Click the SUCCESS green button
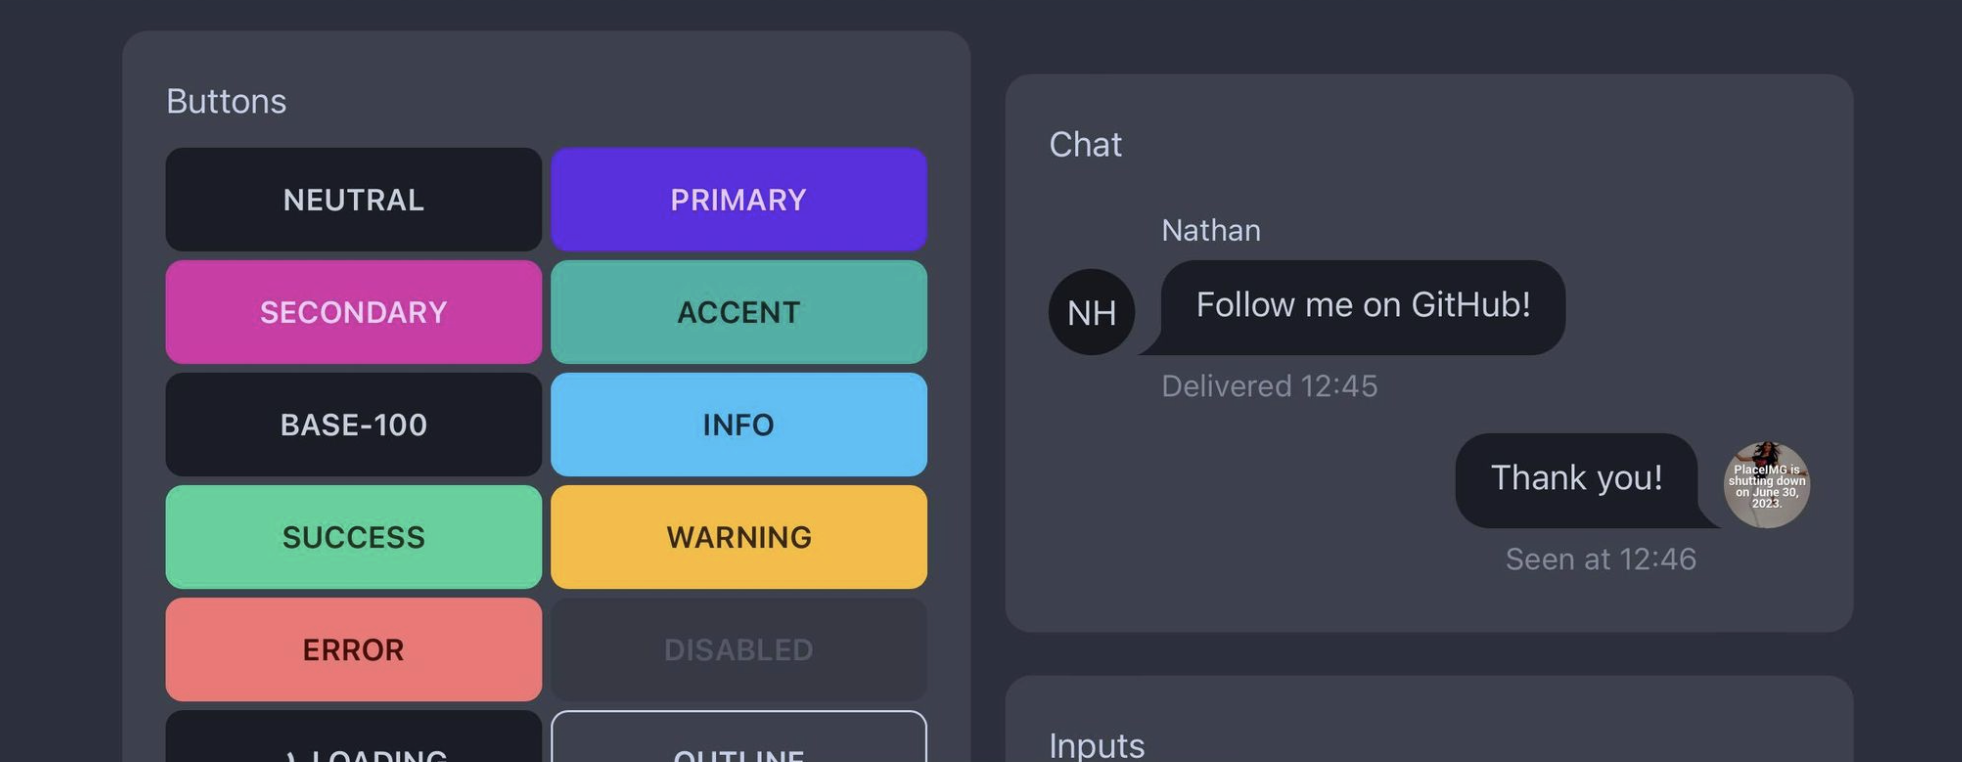Viewport: 1962px width, 762px height. click(353, 537)
